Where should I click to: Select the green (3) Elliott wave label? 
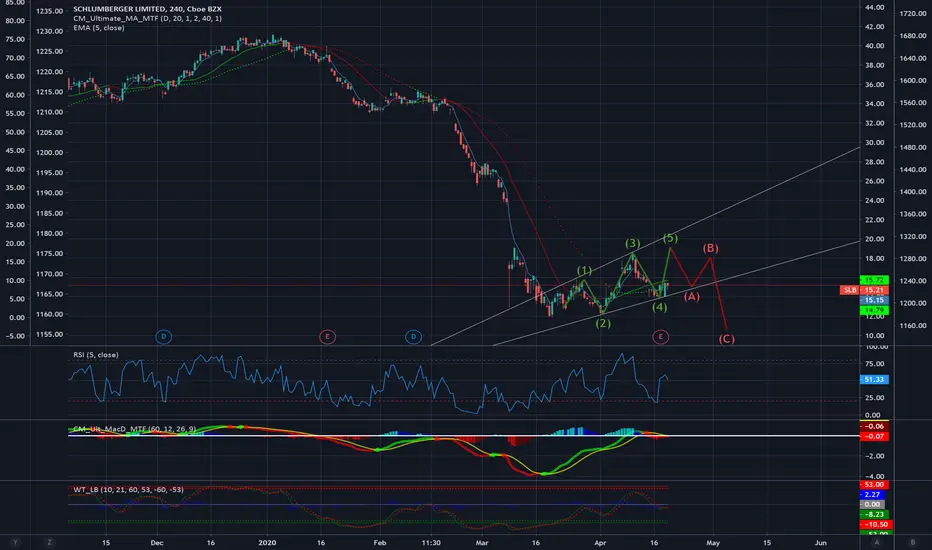pyautogui.click(x=632, y=243)
